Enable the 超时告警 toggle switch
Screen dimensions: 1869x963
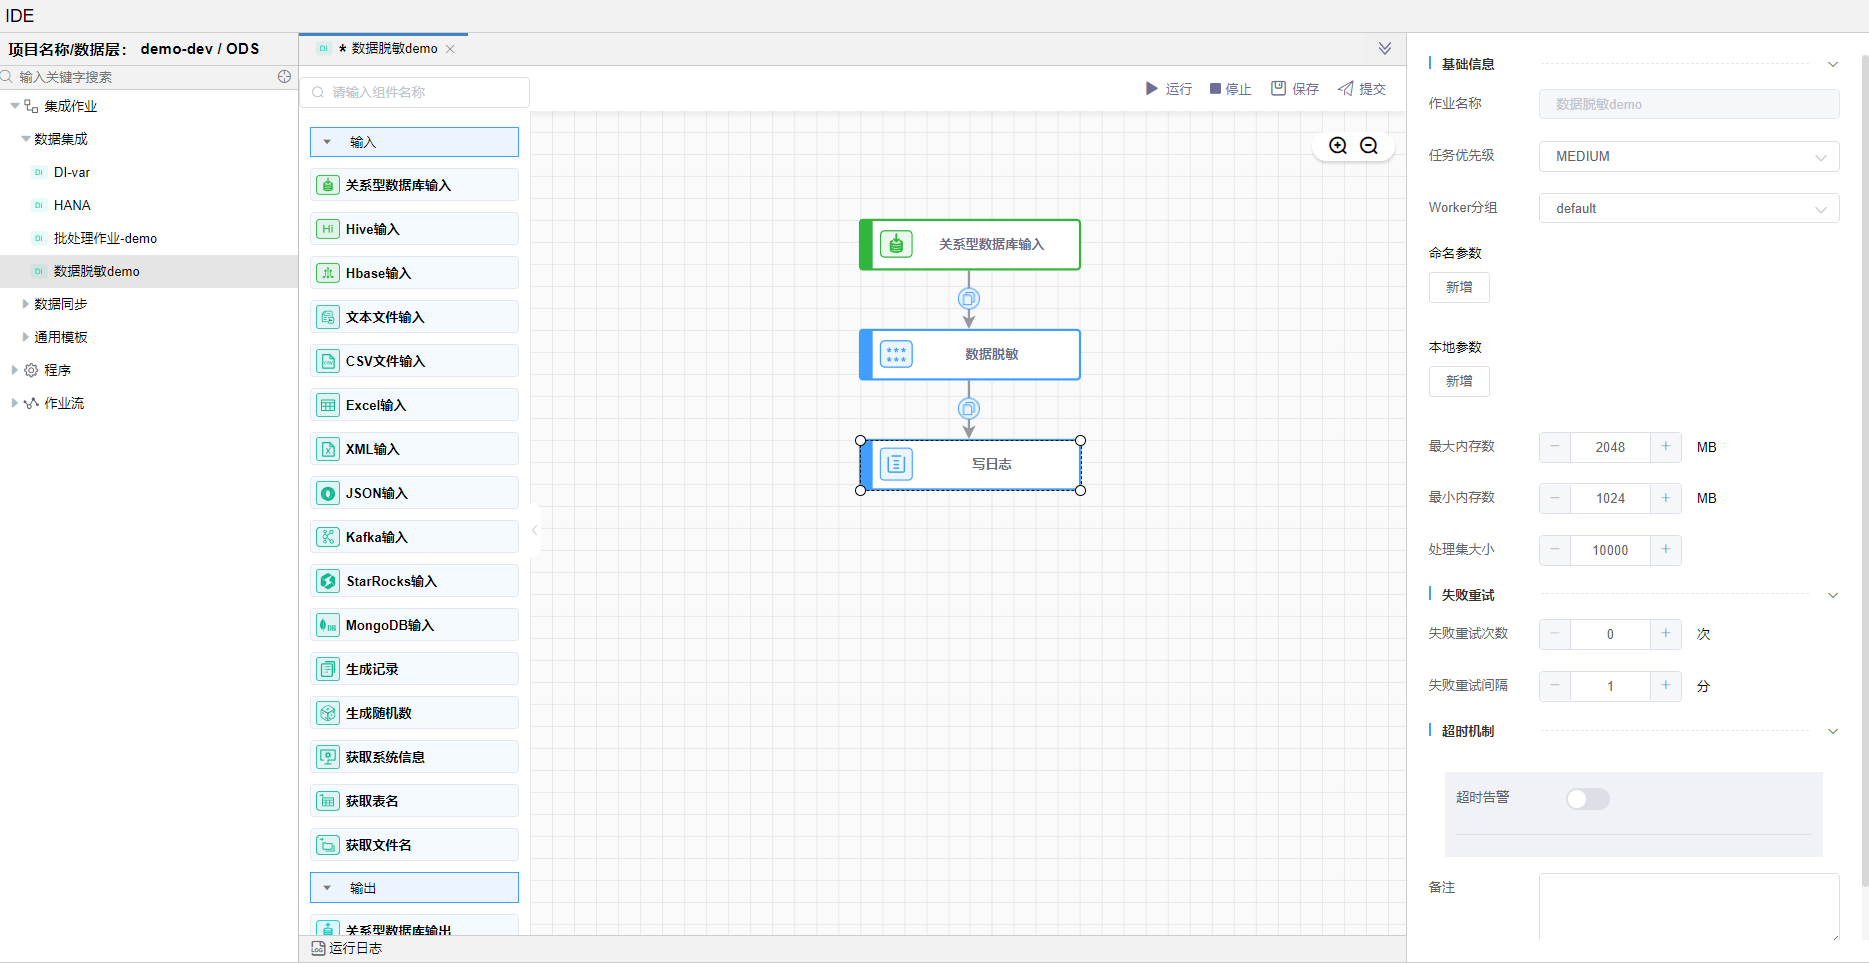click(1587, 799)
